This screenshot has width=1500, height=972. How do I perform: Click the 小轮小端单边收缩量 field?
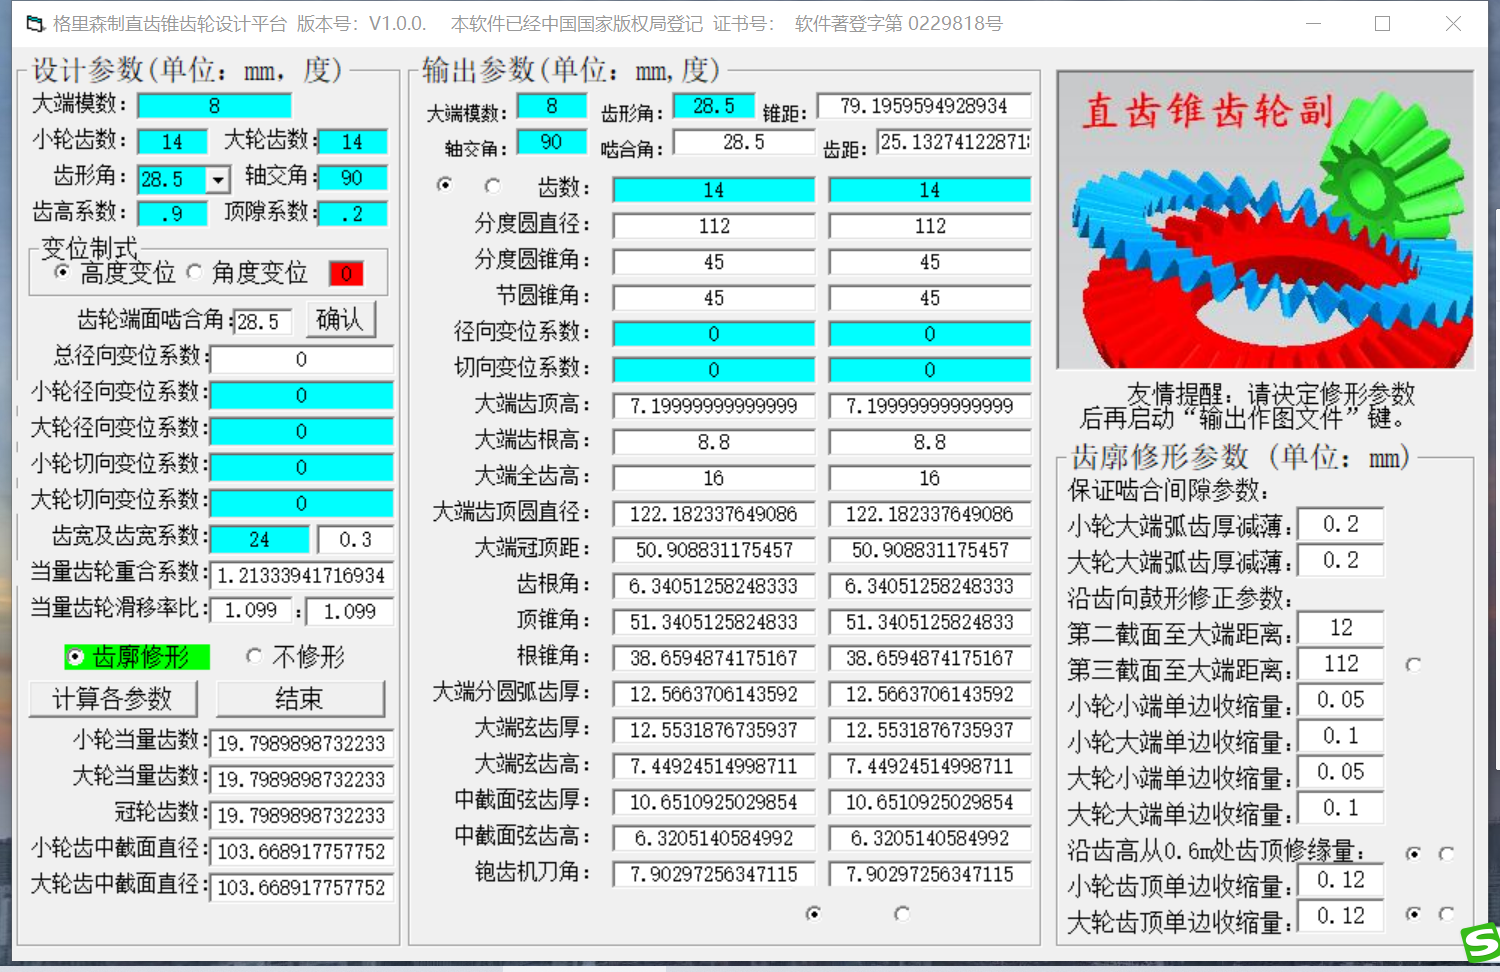[x=1341, y=700]
